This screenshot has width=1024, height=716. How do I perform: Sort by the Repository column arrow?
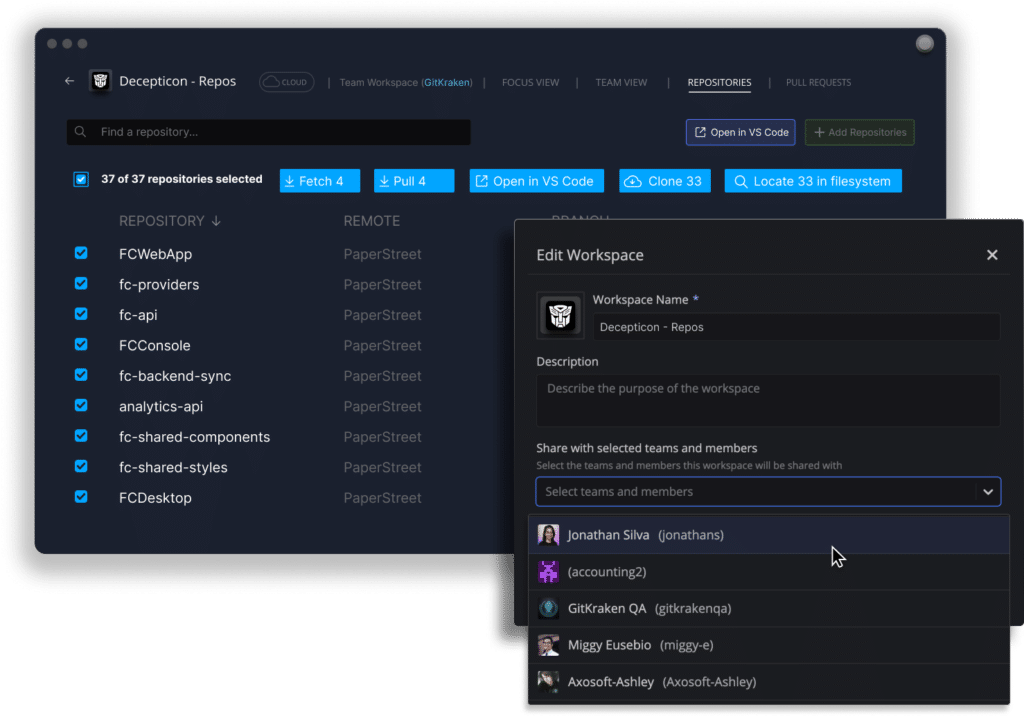click(216, 221)
